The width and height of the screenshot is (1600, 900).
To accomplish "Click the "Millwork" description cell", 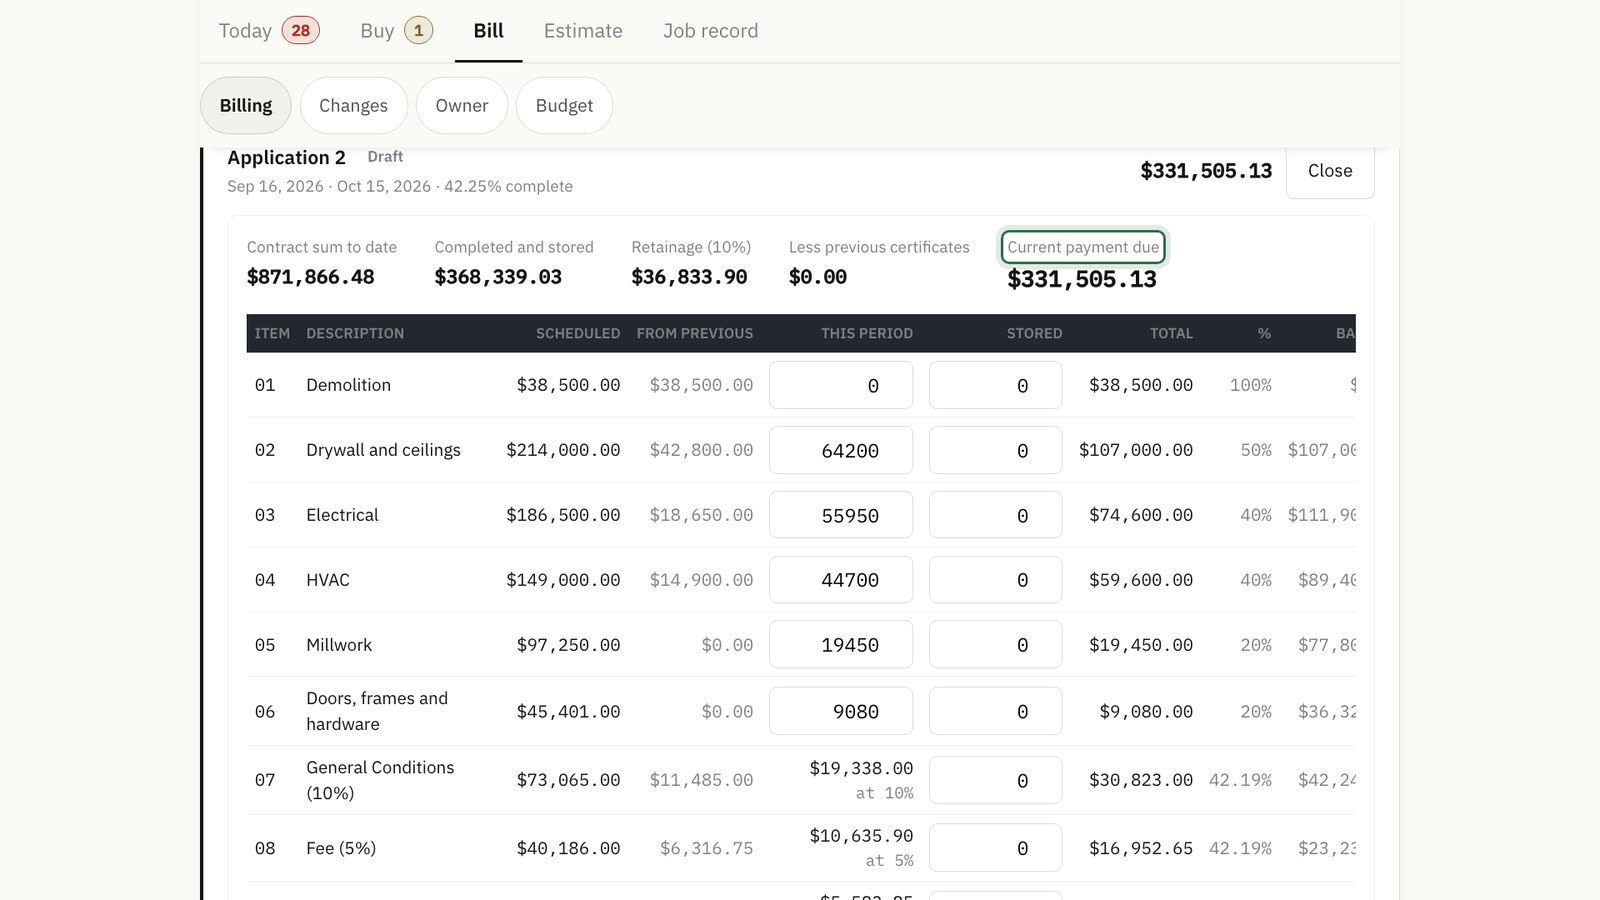I will coord(339,645).
